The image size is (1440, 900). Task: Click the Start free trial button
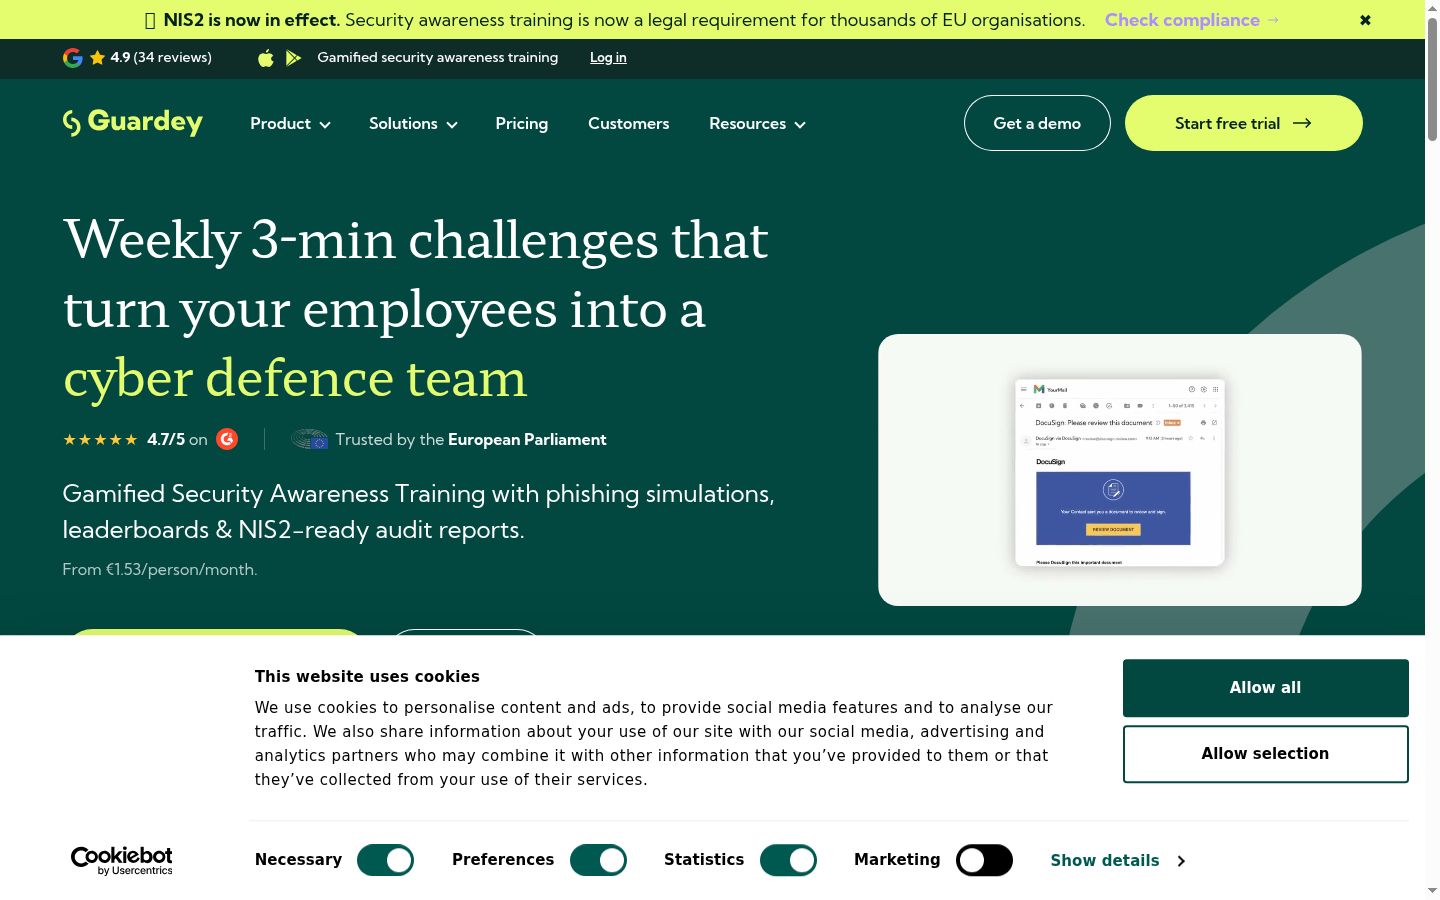[x=1244, y=123]
